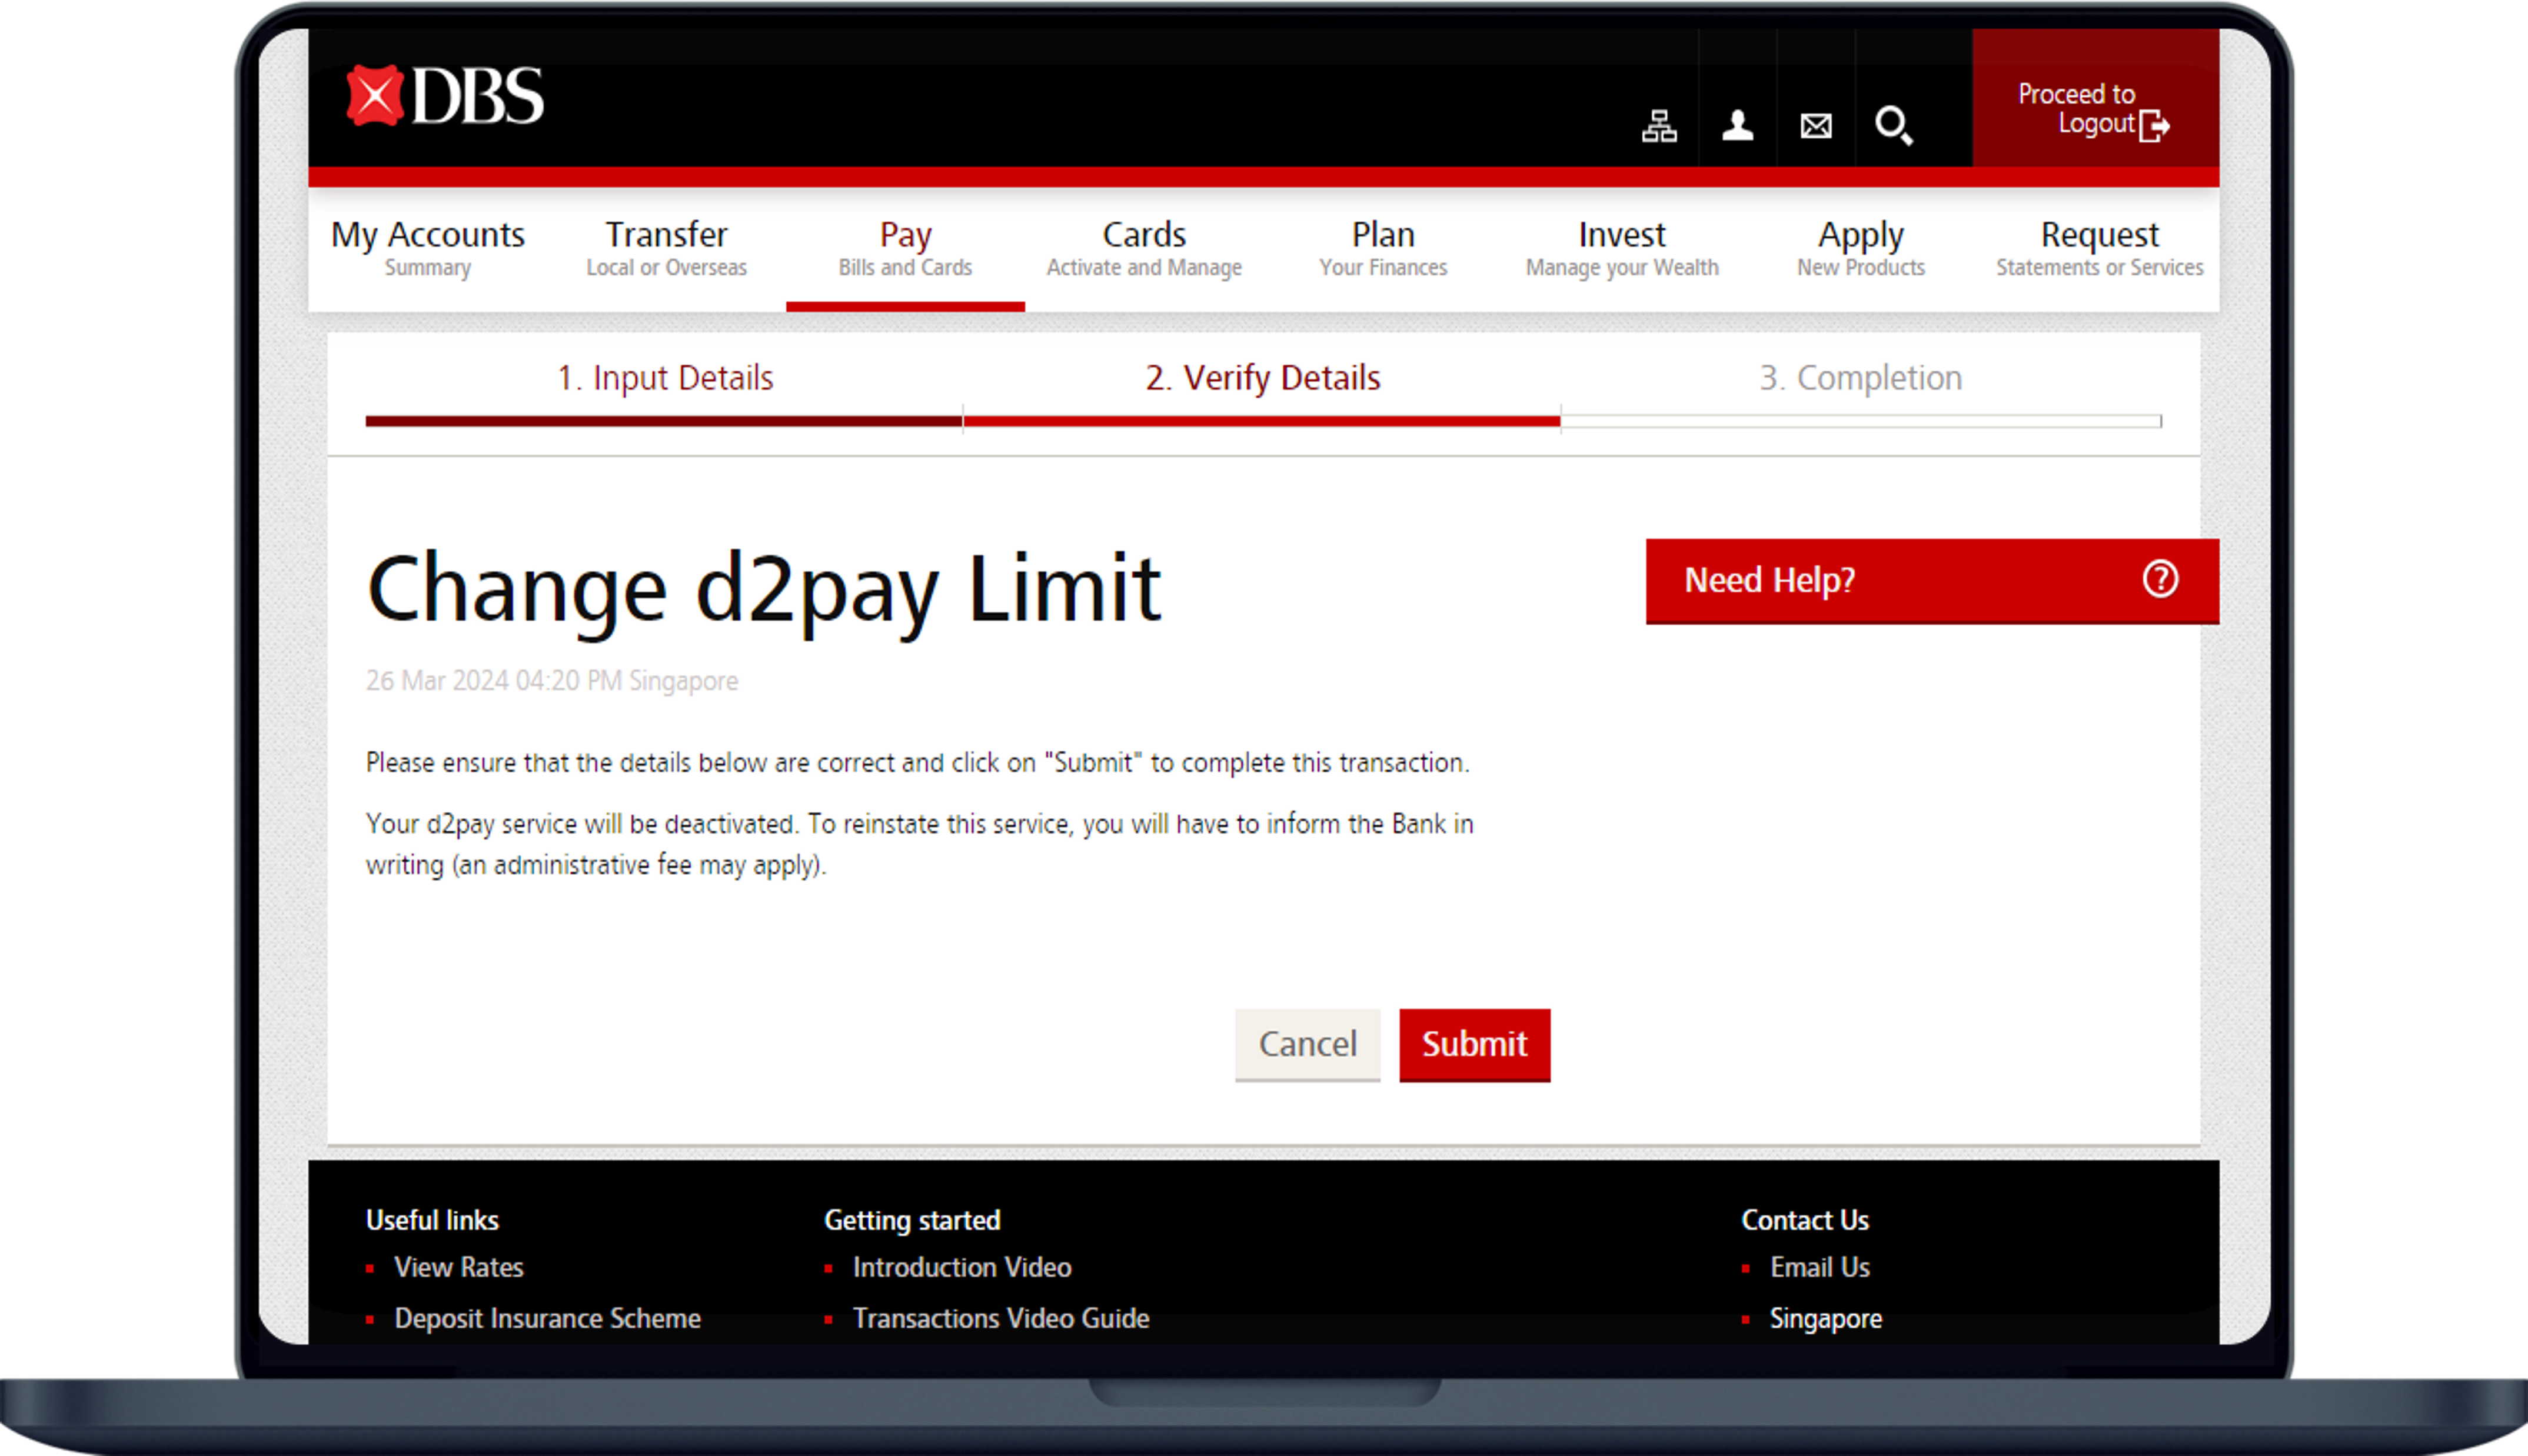Open Request Statements or Services menu

point(2100,248)
